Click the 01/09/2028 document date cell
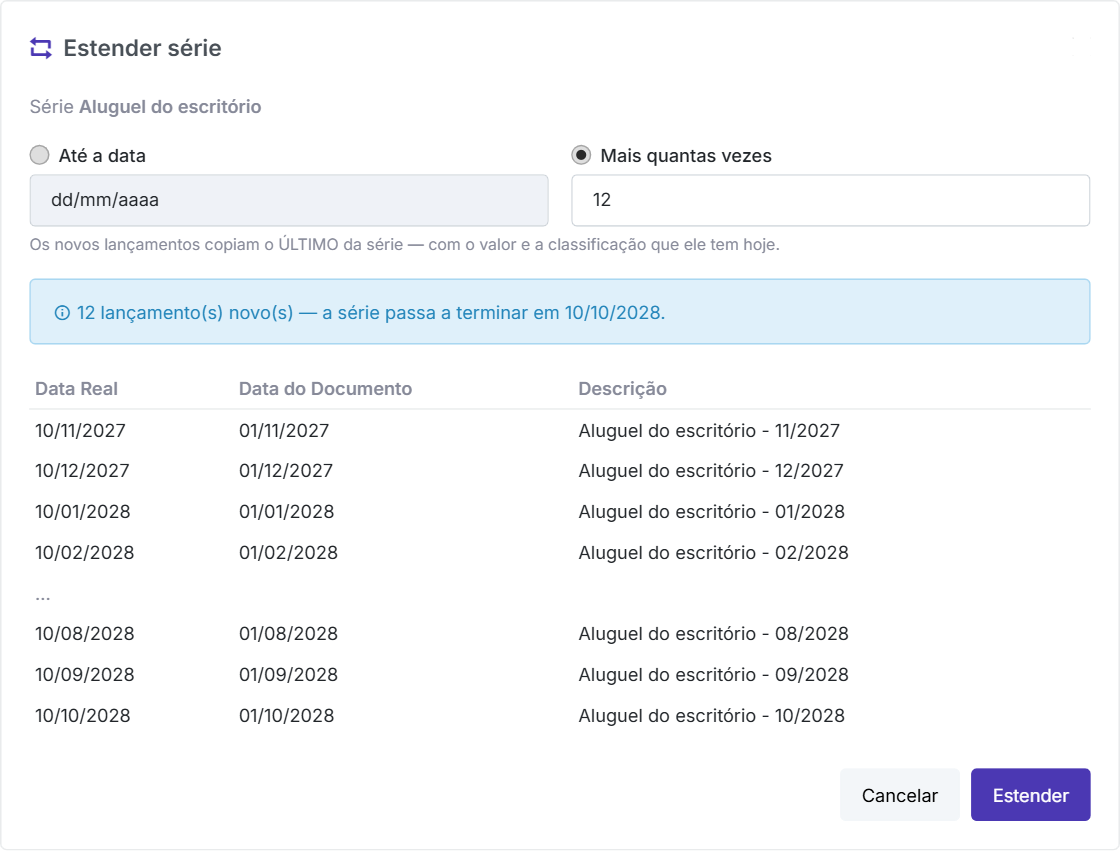The height and width of the screenshot is (851, 1120). click(289, 675)
